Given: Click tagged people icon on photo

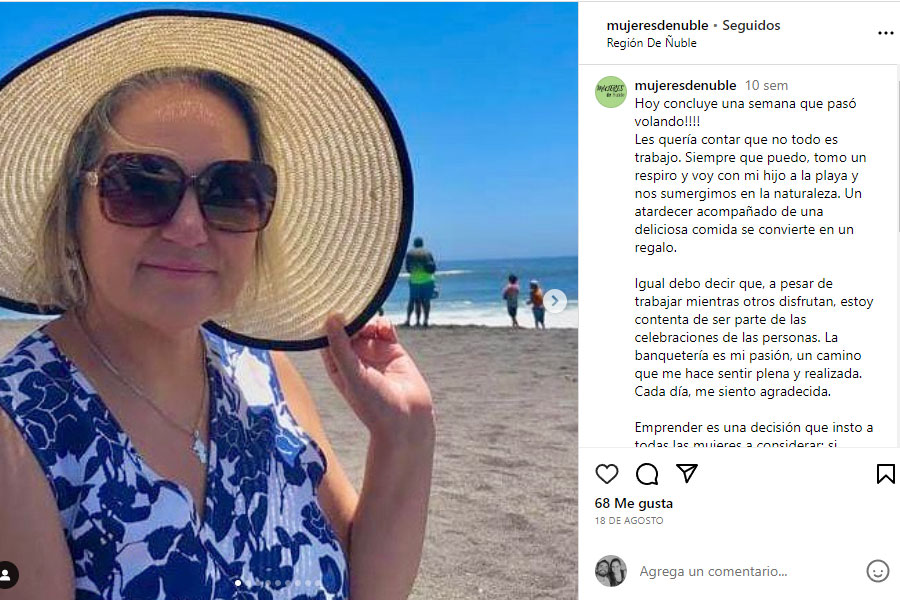Looking at the screenshot, I should (7, 574).
